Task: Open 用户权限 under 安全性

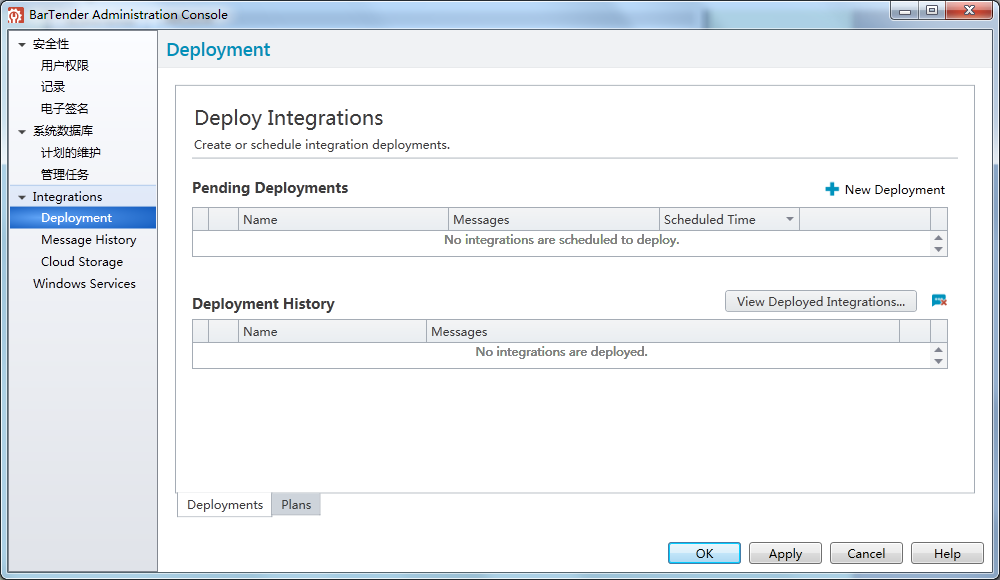Action: click(65, 66)
